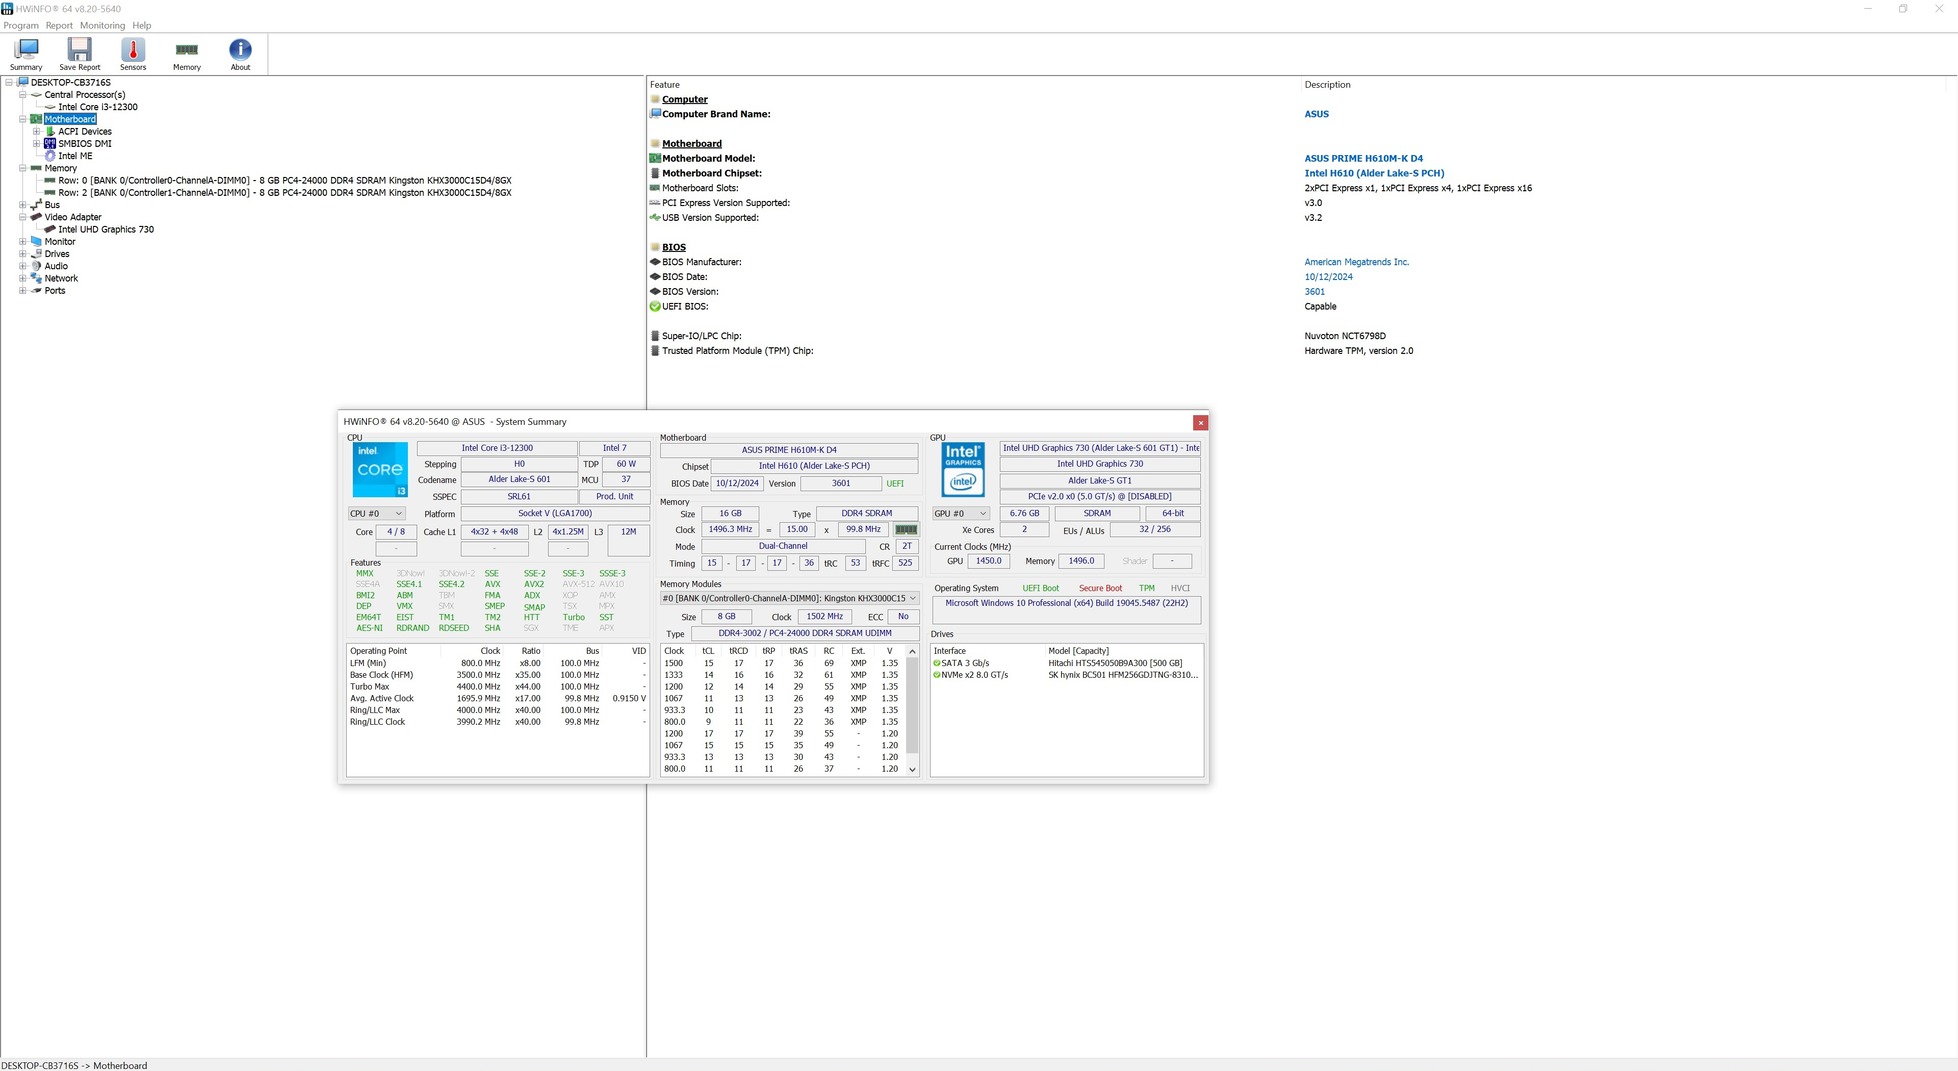The width and height of the screenshot is (1958, 1071).
Task: Click the Intel Graphics logo
Action: coord(963,469)
